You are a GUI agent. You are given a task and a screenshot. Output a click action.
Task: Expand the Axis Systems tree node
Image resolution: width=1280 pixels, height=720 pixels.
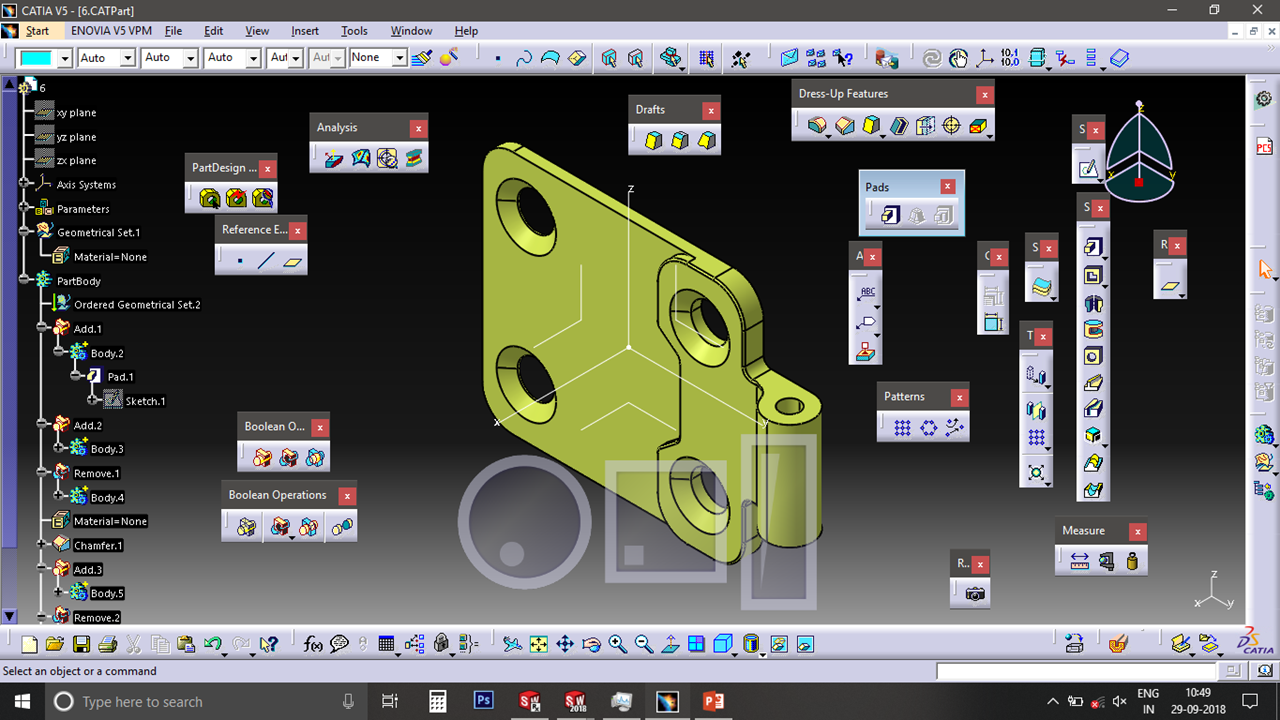tap(25, 184)
